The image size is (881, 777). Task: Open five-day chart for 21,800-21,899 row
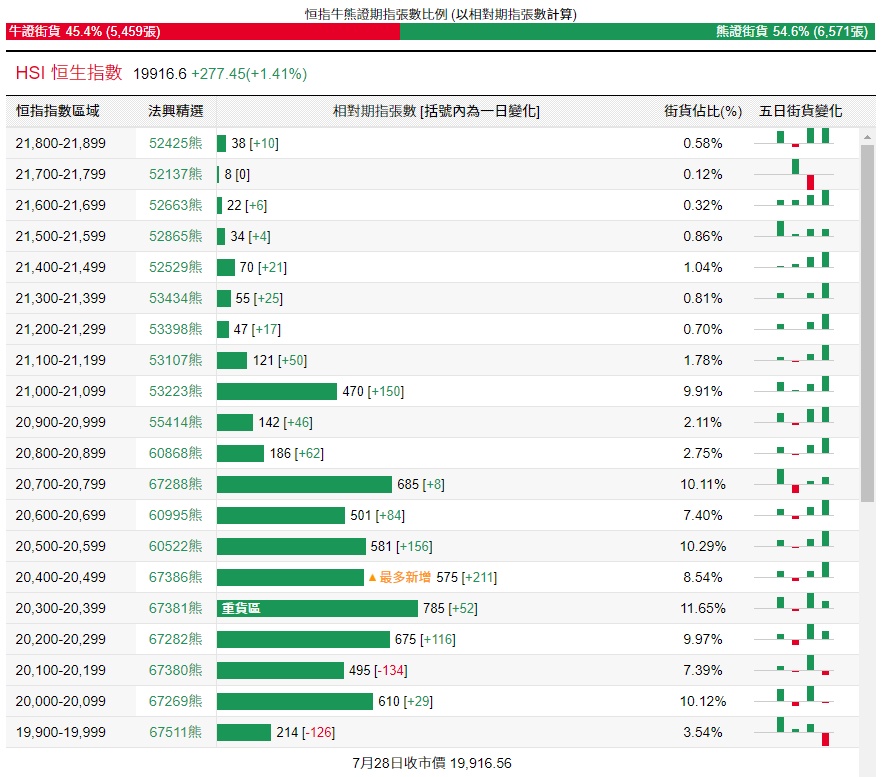pos(804,143)
